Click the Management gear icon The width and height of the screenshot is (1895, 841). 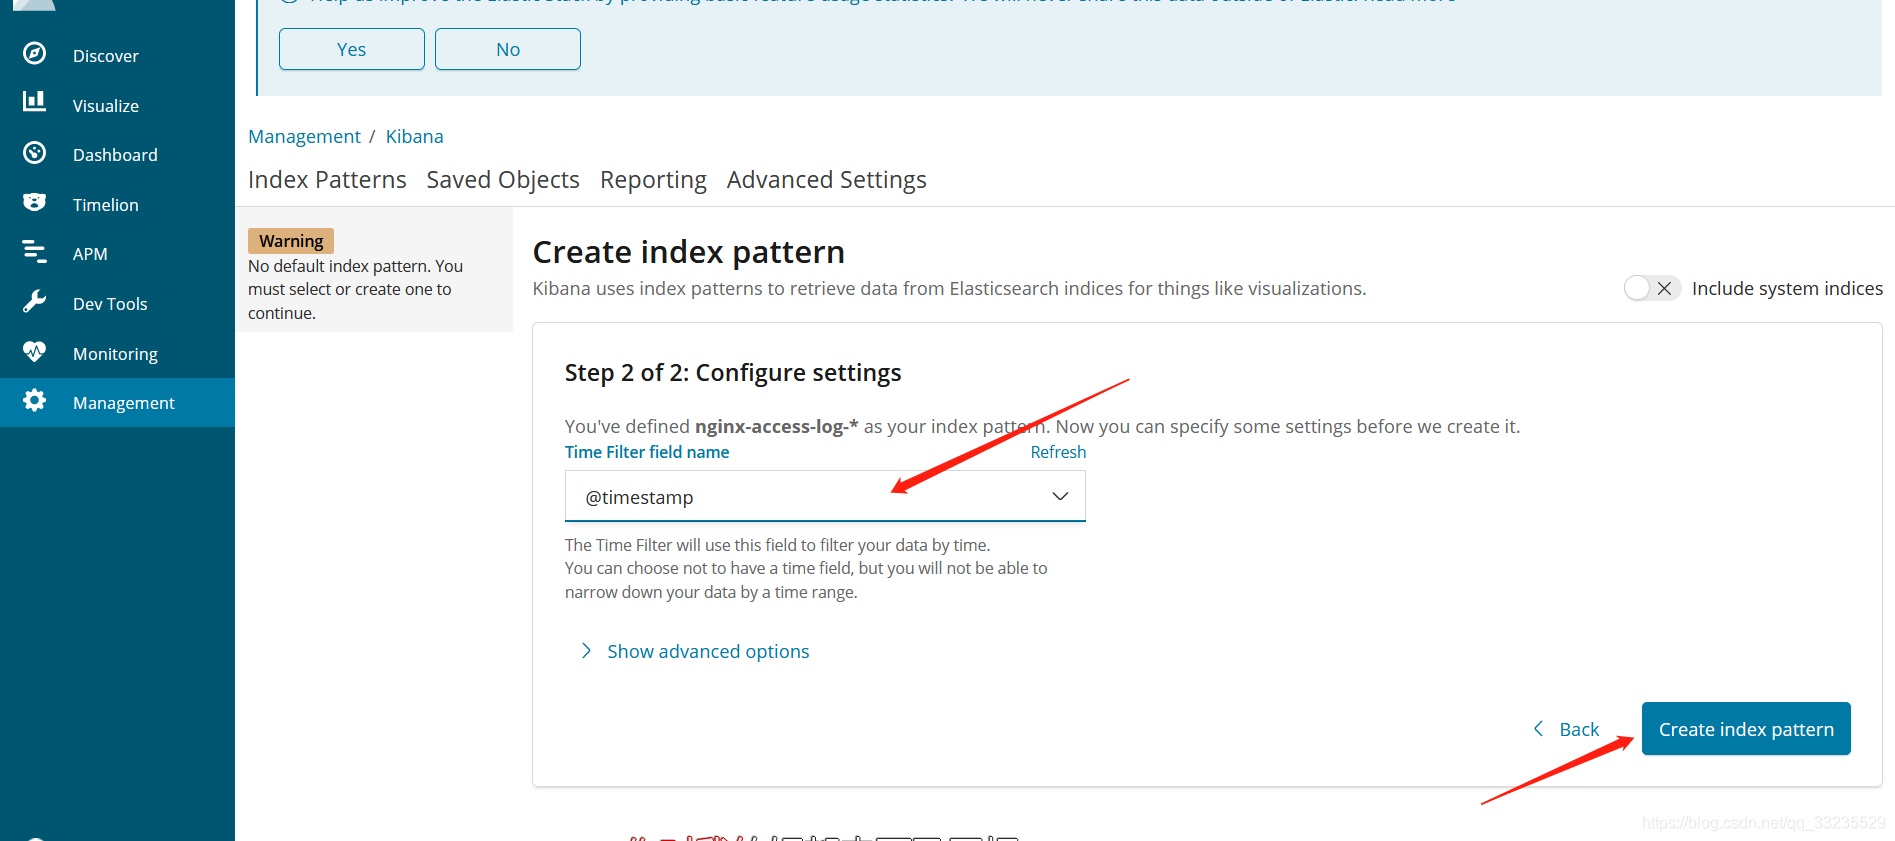[34, 401]
